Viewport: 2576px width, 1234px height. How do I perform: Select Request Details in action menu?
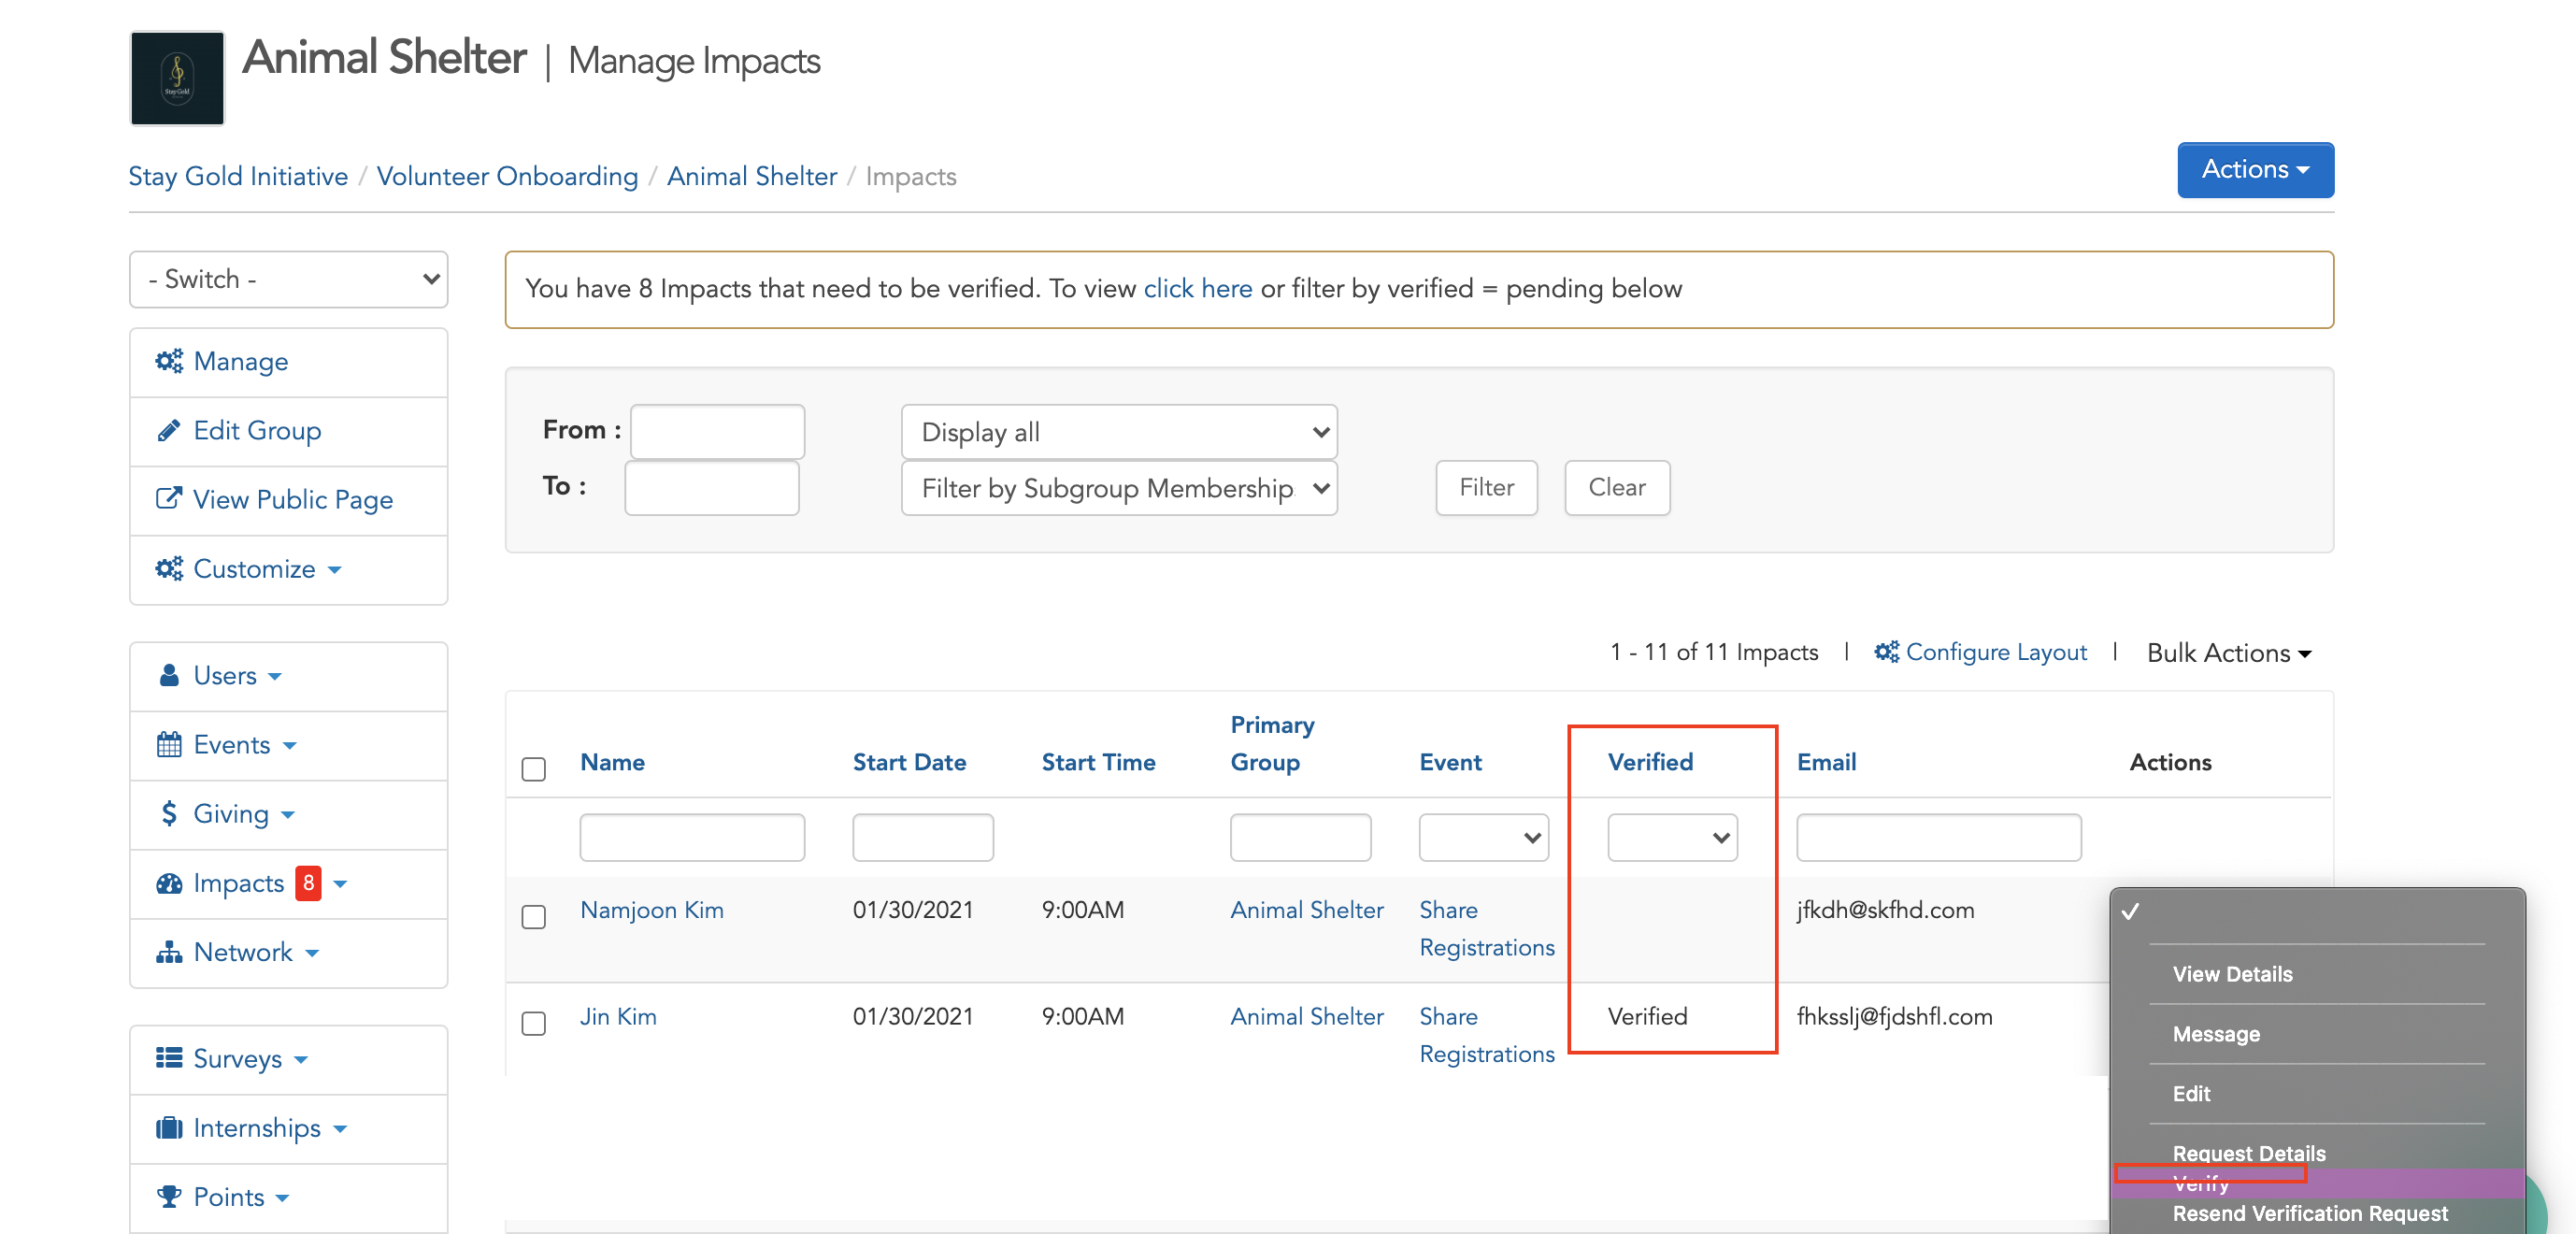2249,1153
